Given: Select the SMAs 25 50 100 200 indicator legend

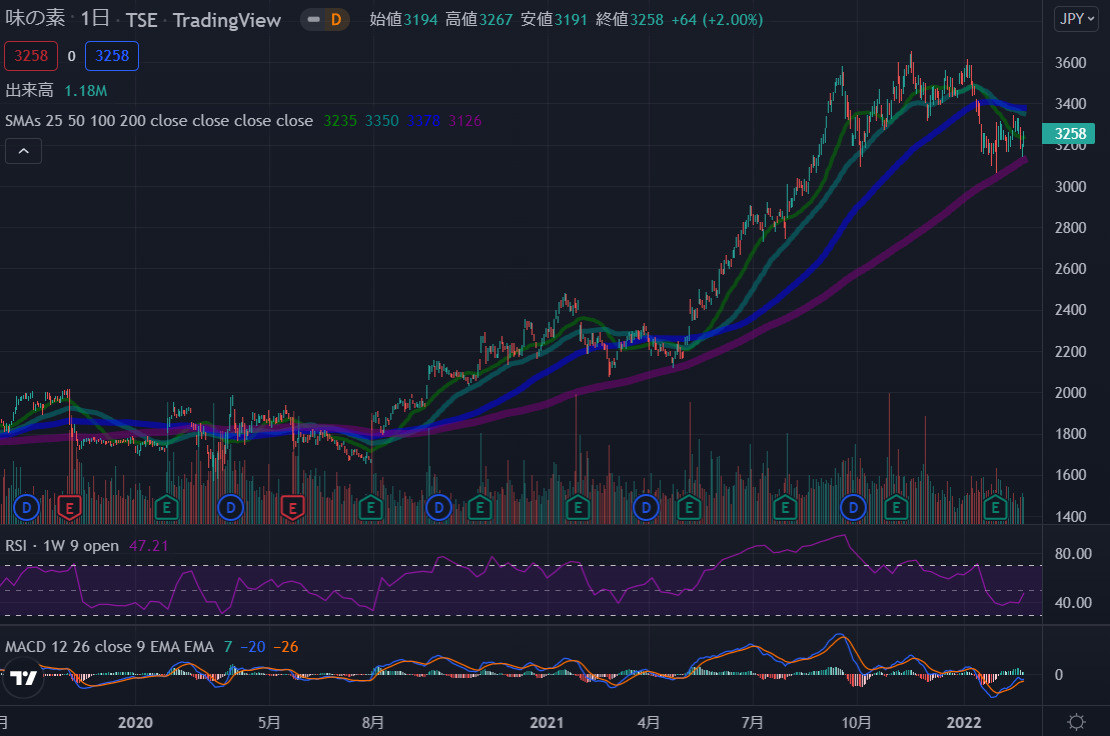Looking at the screenshot, I should 159,121.
